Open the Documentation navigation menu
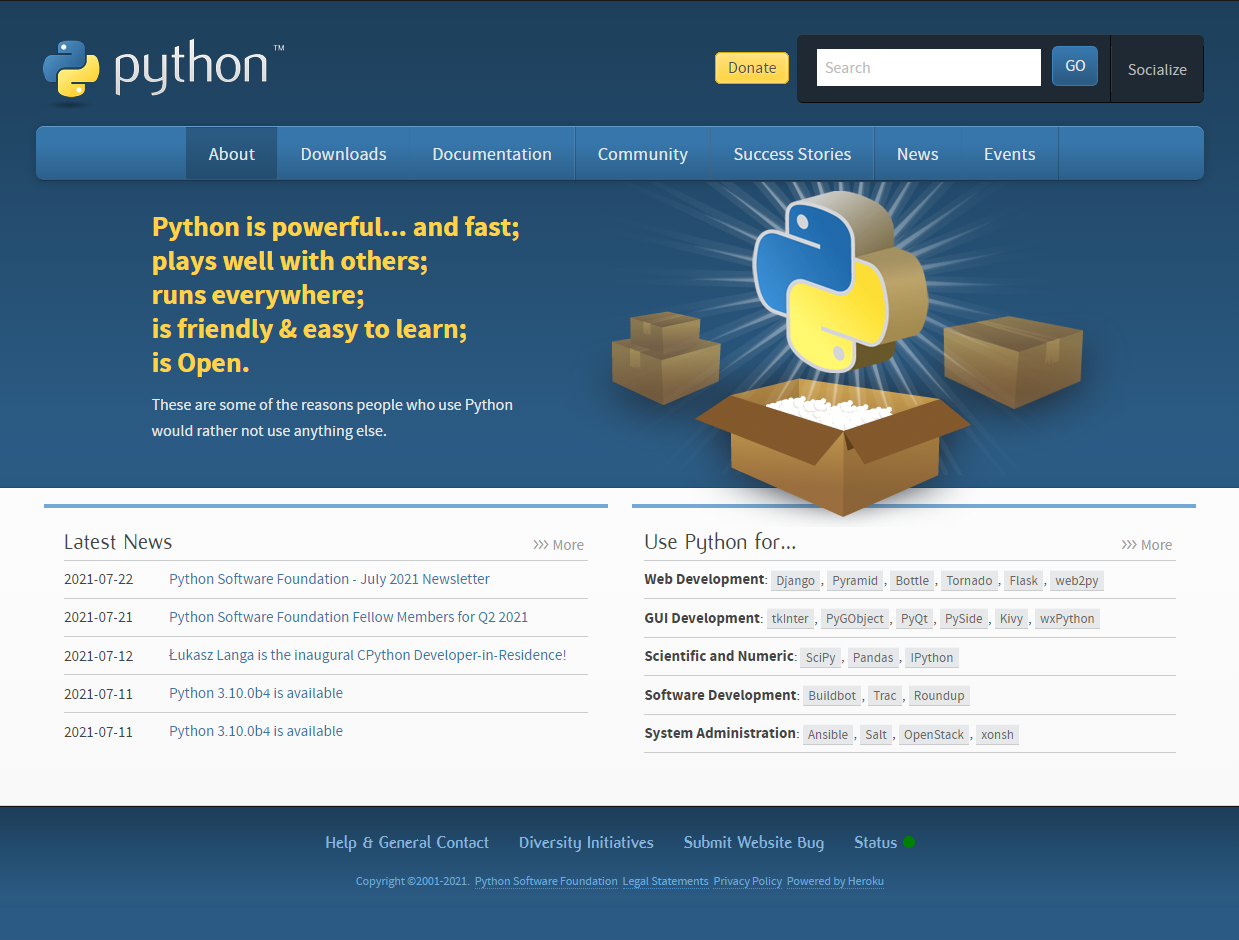This screenshot has height=940, width=1239. click(492, 154)
